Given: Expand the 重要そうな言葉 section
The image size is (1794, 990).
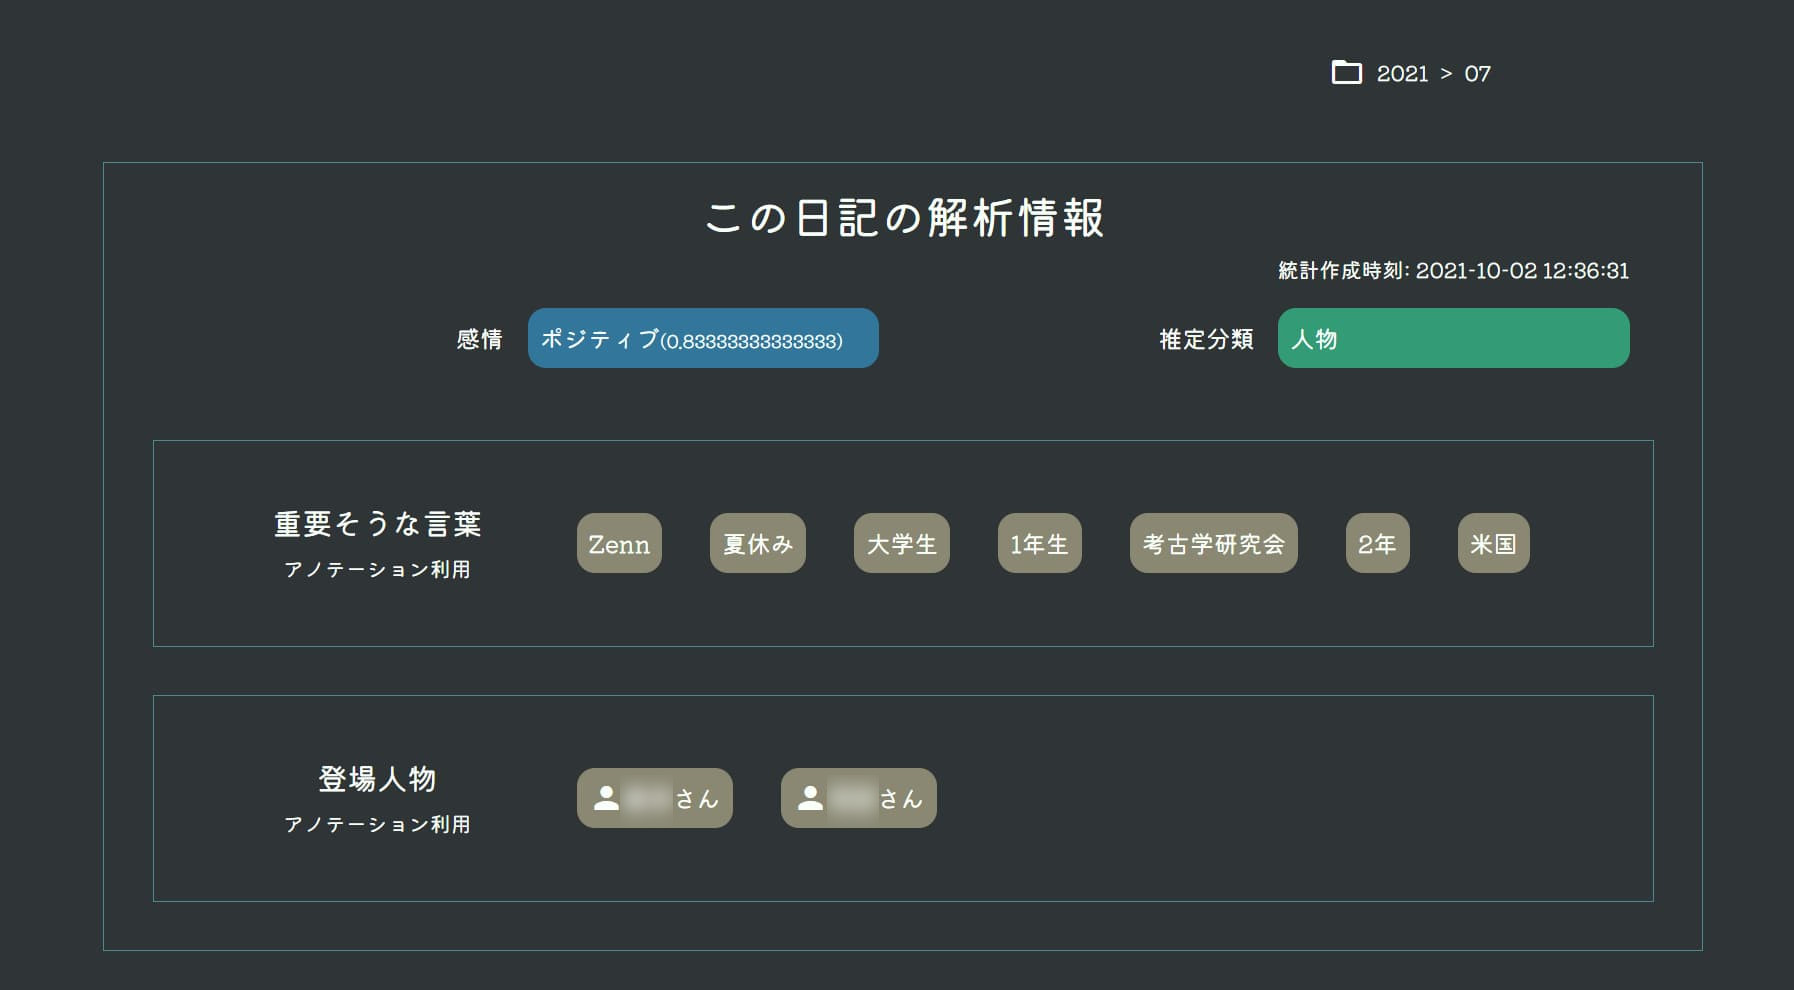Looking at the screenshot, I should pyautogui.click(x=376, y=524).
